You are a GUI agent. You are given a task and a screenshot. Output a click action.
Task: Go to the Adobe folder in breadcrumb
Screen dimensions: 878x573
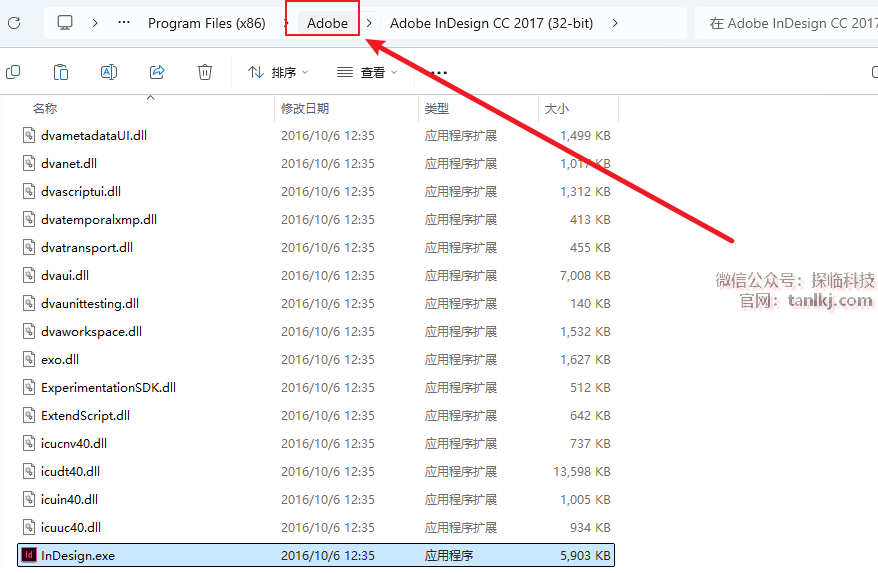pyautogui.click(x=327, y=23)
